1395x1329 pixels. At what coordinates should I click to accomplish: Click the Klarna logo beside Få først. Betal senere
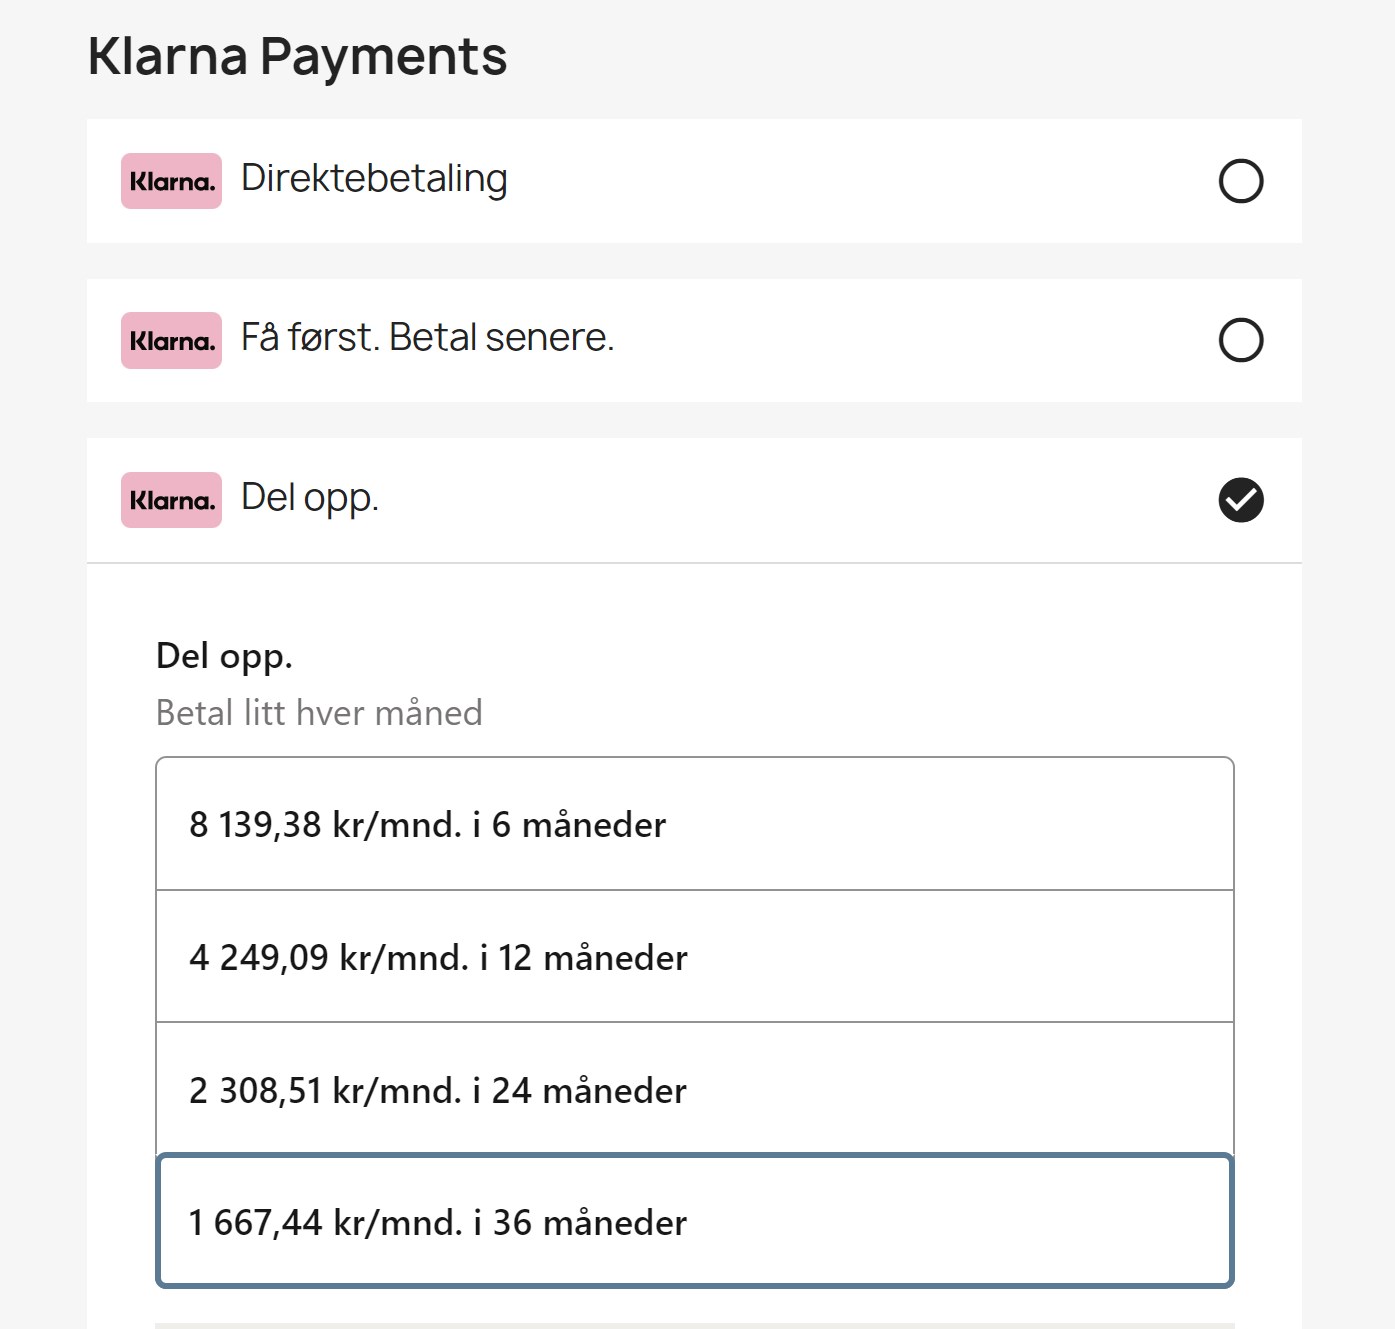[x=171, y=341]
